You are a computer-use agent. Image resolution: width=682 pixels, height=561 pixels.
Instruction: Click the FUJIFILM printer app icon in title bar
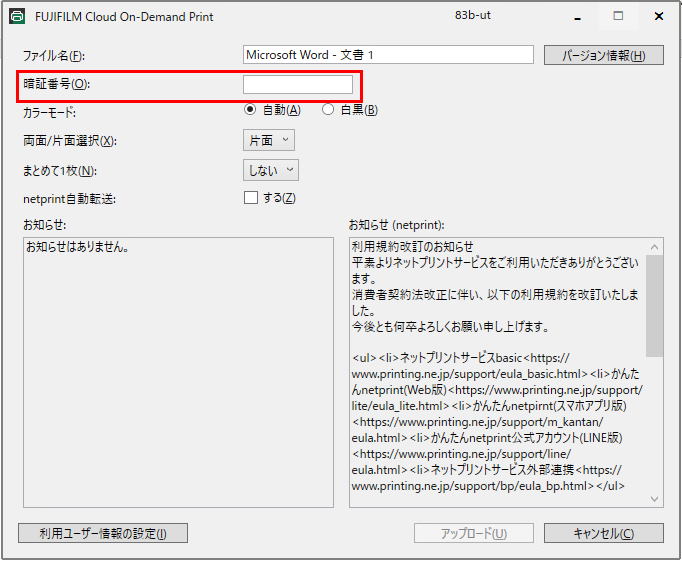click(17, 16)
